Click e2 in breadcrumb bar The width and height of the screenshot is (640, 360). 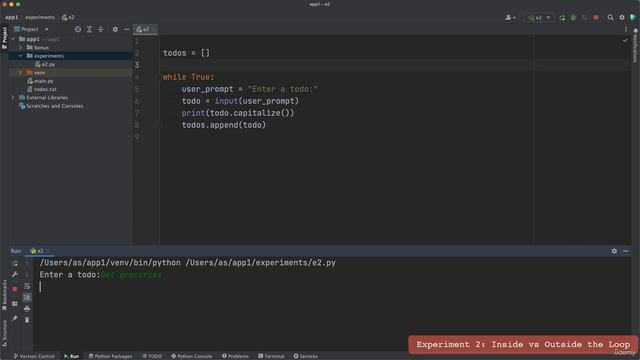point(68,17)
